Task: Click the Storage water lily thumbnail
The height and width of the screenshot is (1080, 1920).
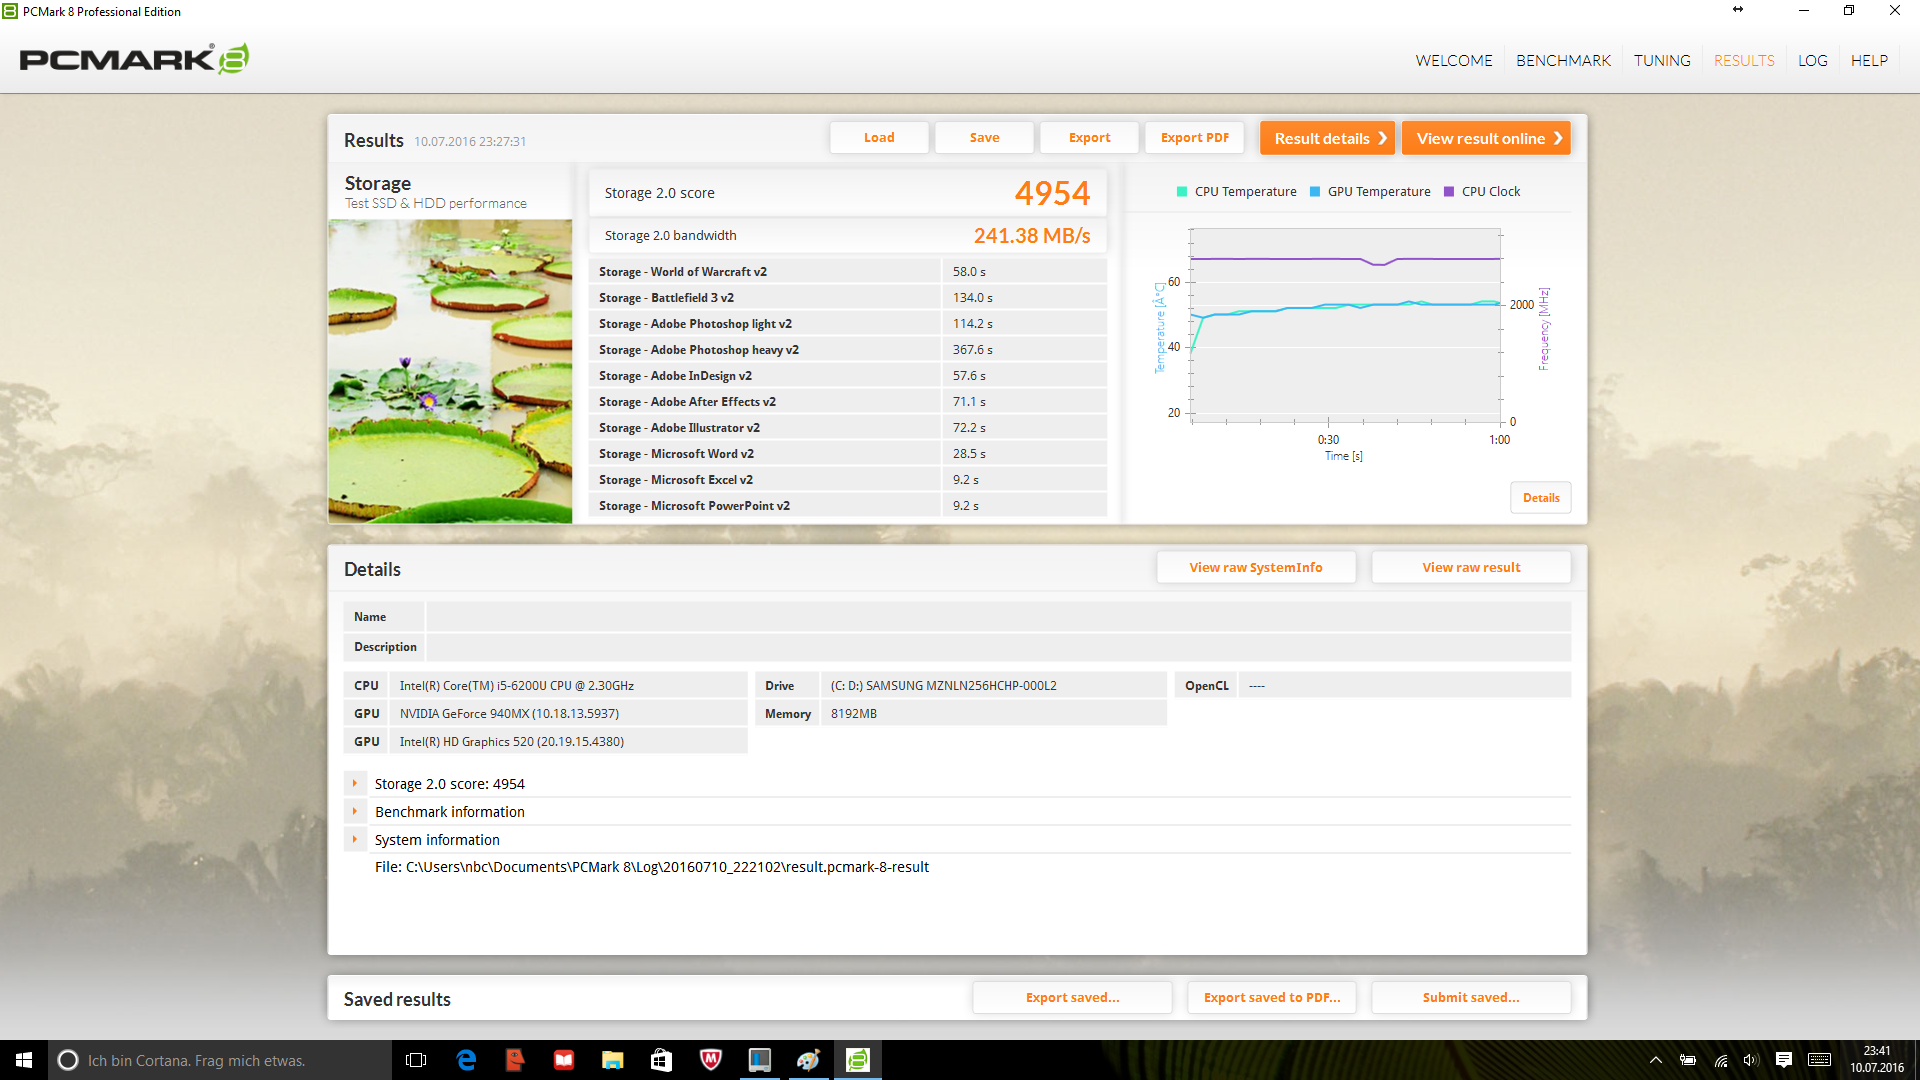Action: click(450, 371)
